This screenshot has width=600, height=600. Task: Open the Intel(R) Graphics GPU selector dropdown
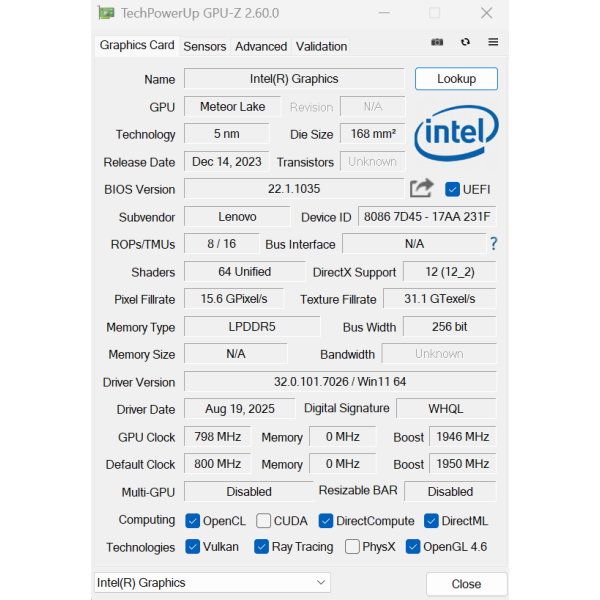pyautogui.click(x=212, y=583)
